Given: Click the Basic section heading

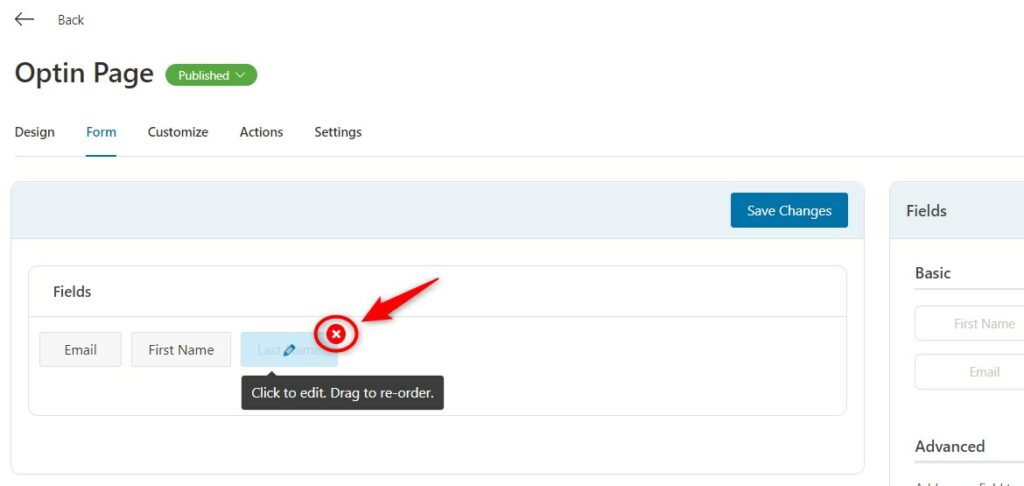Looking at the screenshot, I should click(933, 273).
